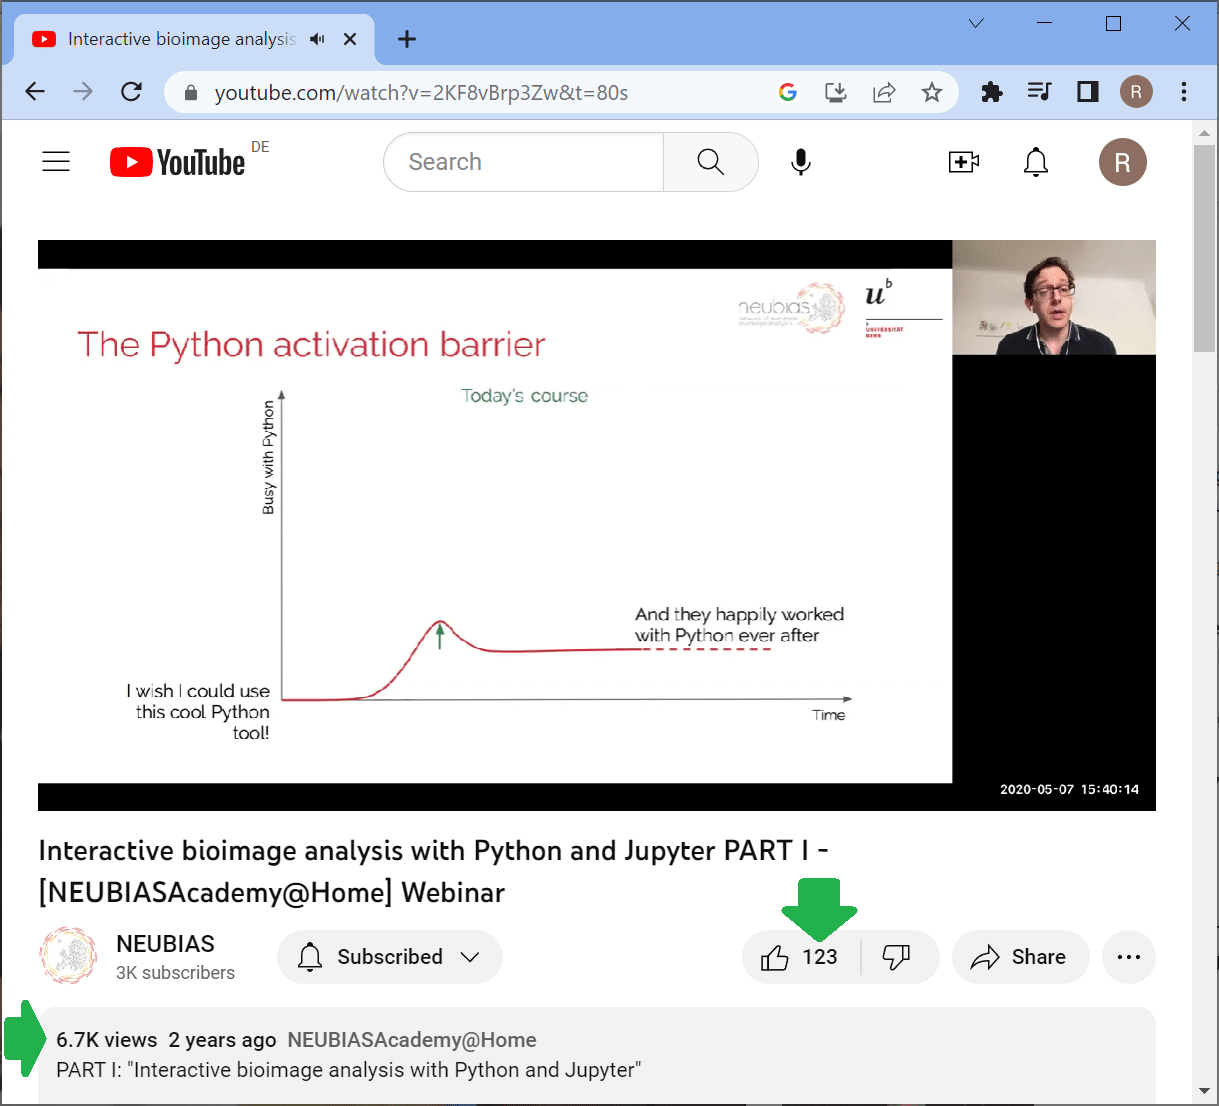Open the NEUBIAS channel name link
Image resolution: width=1219 pixels, height=1106 pixels.
point(165,944)
